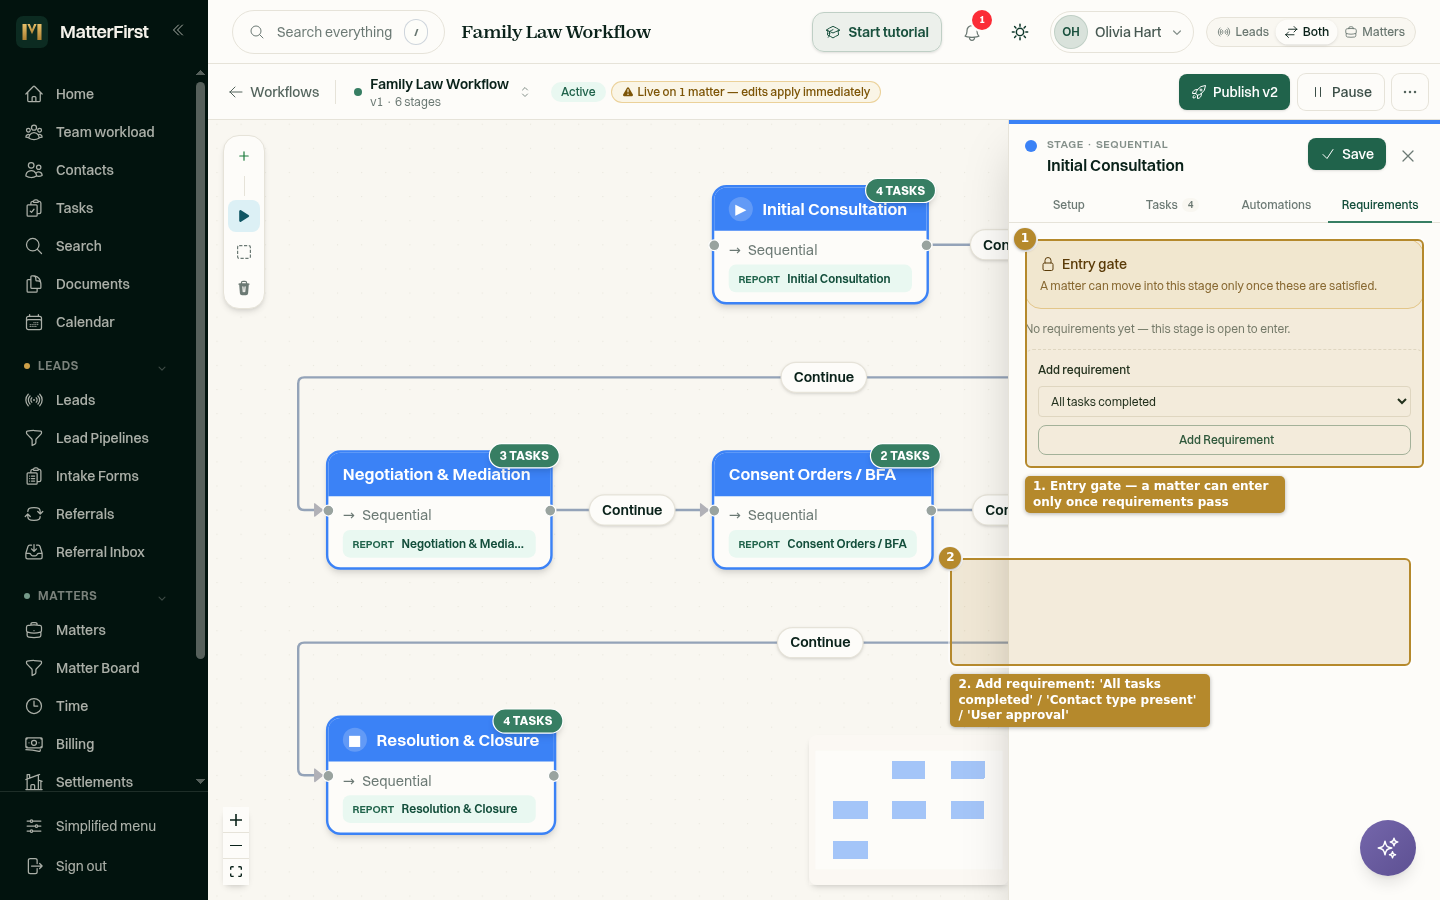Zoom in on the canvas

point(236,820)
